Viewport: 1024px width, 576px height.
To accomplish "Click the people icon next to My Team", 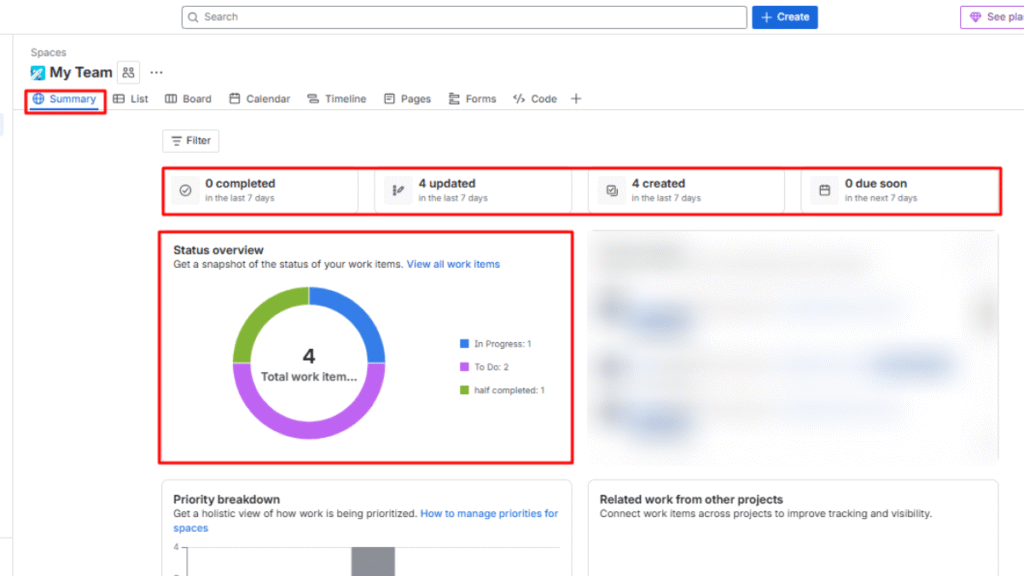I will point(128,72).
